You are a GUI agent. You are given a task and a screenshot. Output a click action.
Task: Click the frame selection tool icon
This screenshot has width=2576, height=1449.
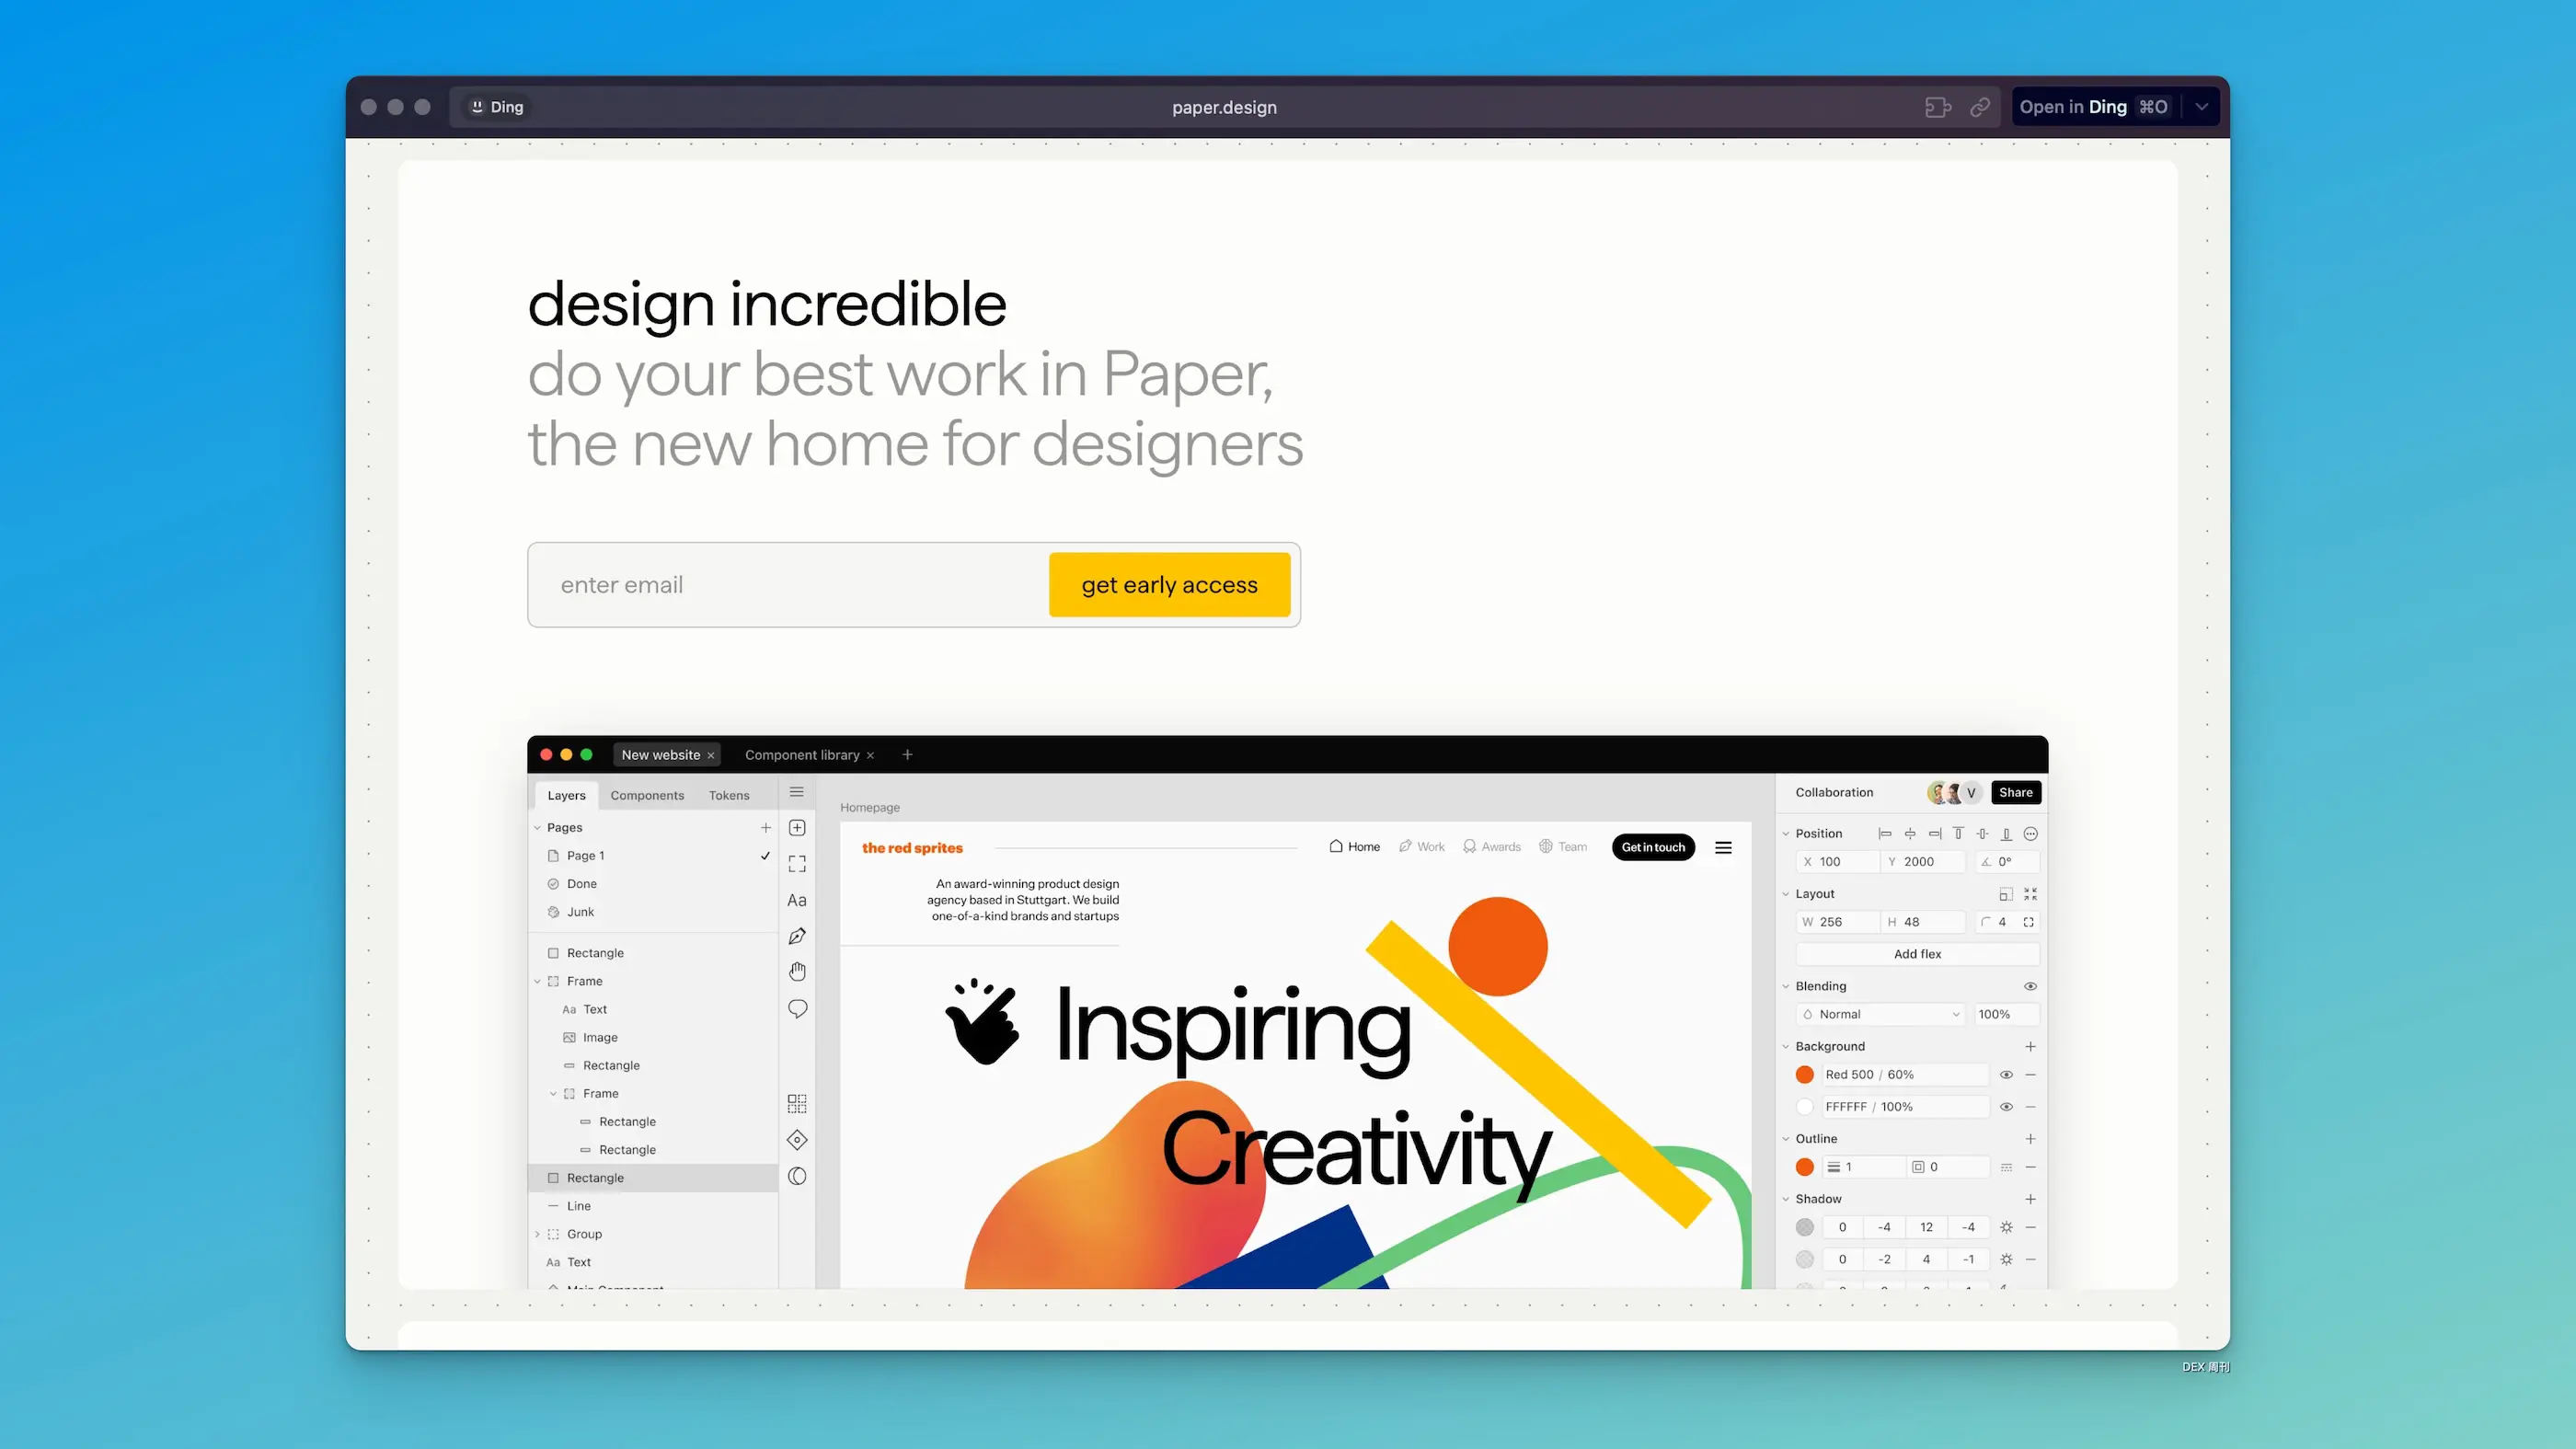tap(796, 863)
